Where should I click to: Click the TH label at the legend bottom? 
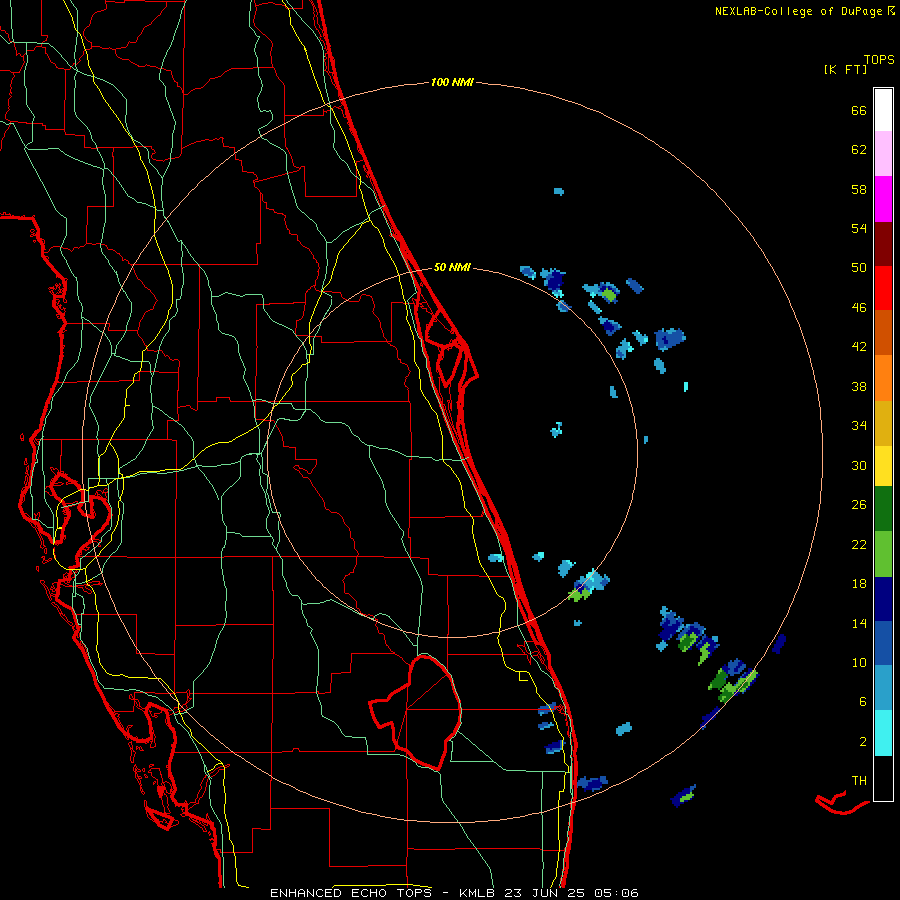pyautogui.click(x=859, y=780)
